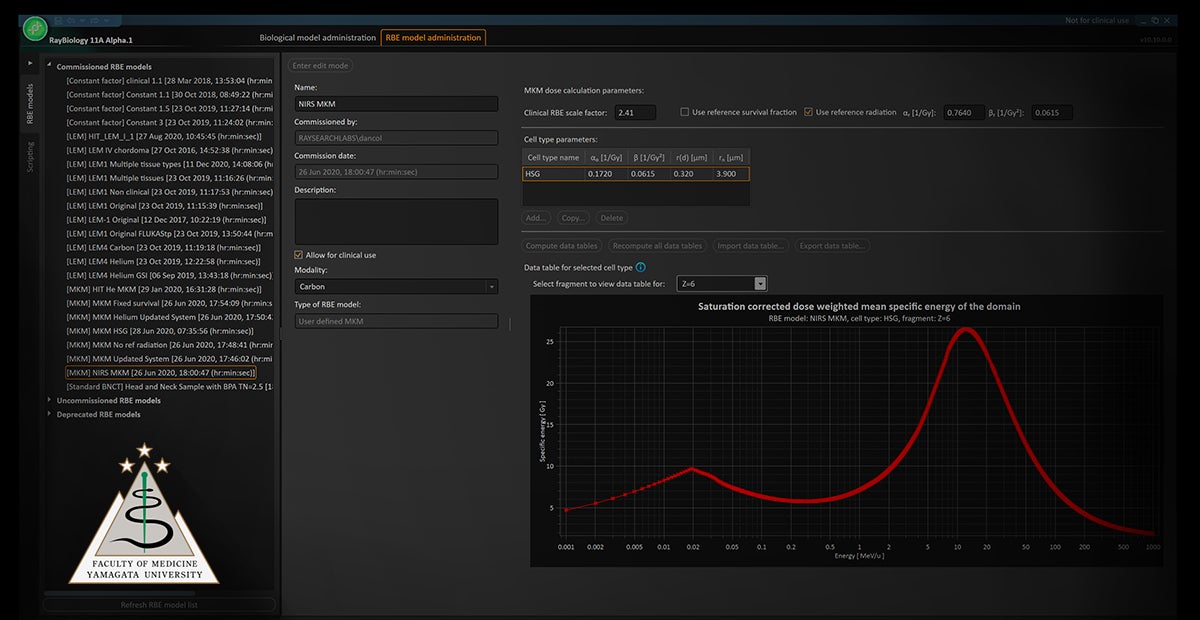Select the HSG cell type row name
Image resolution: width=1200 pixels, height=620 pixels.
pos(553,174)
